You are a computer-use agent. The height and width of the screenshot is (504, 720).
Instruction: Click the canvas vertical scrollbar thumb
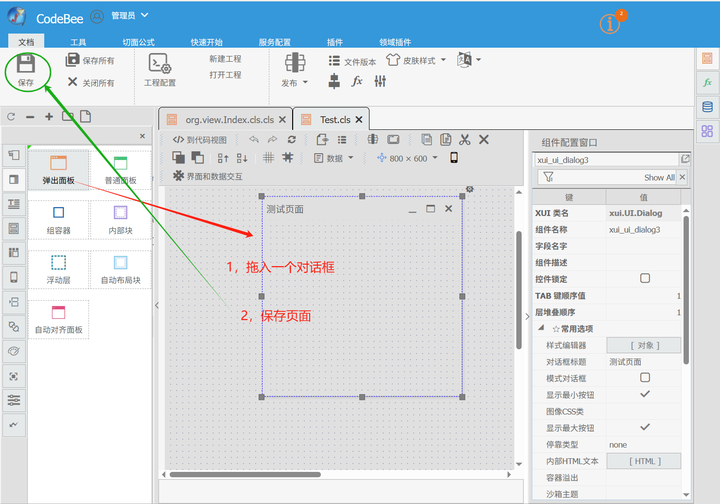click(x=519, y=290)
